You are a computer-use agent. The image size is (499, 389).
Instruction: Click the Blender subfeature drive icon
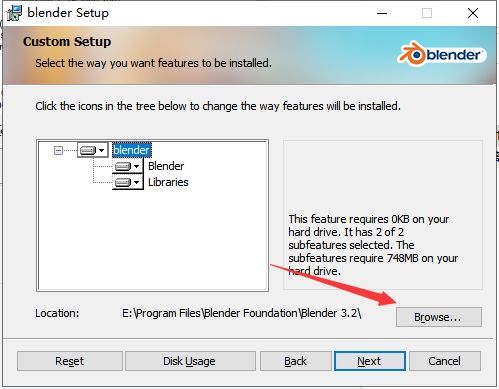pos(123,166)
